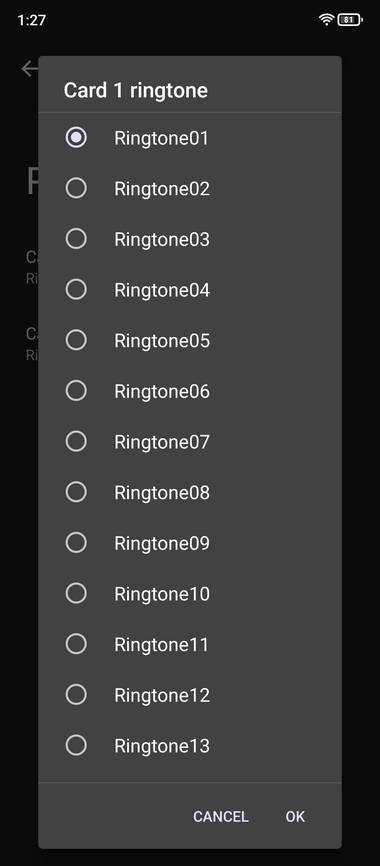Tap the battery indicator icon

(x=350, y=20)
